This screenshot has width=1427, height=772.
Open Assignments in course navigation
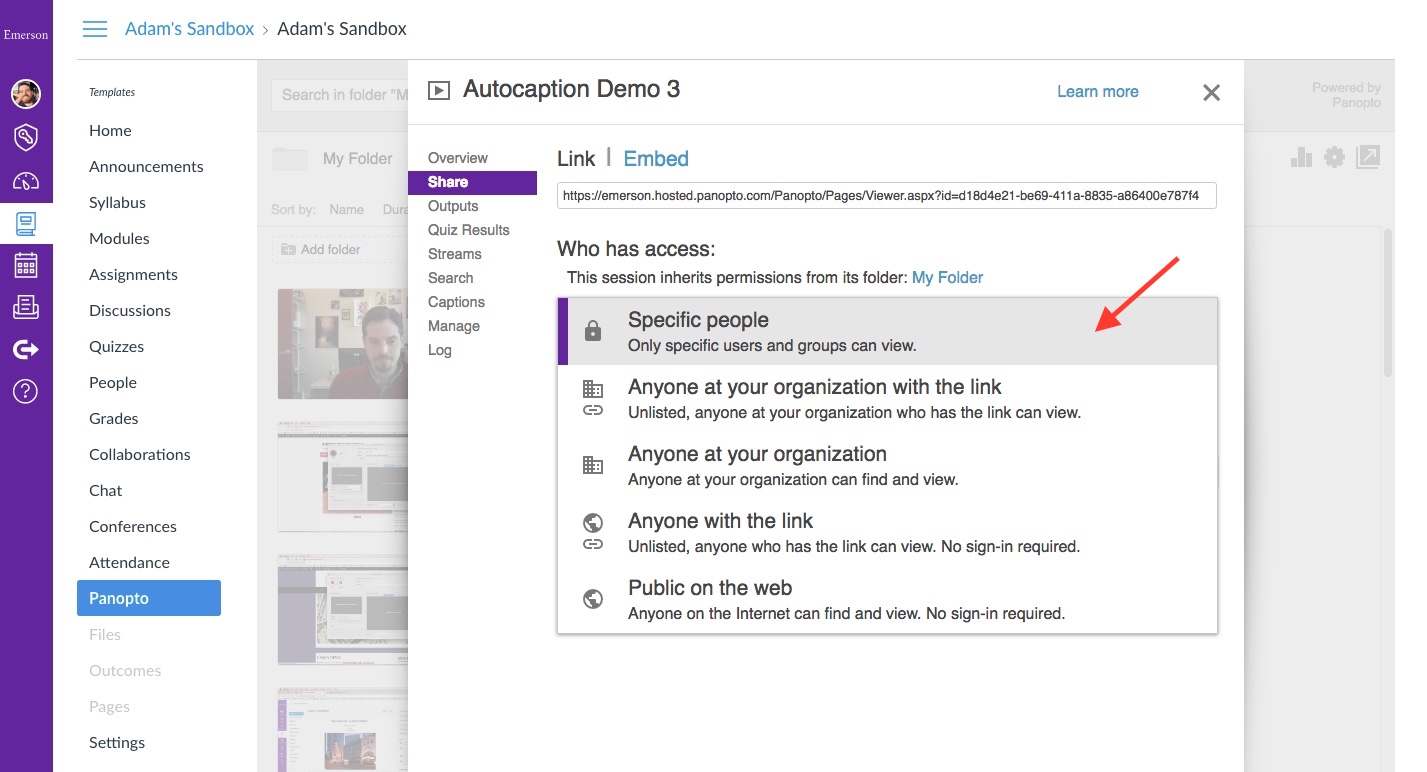coord(133,274)
